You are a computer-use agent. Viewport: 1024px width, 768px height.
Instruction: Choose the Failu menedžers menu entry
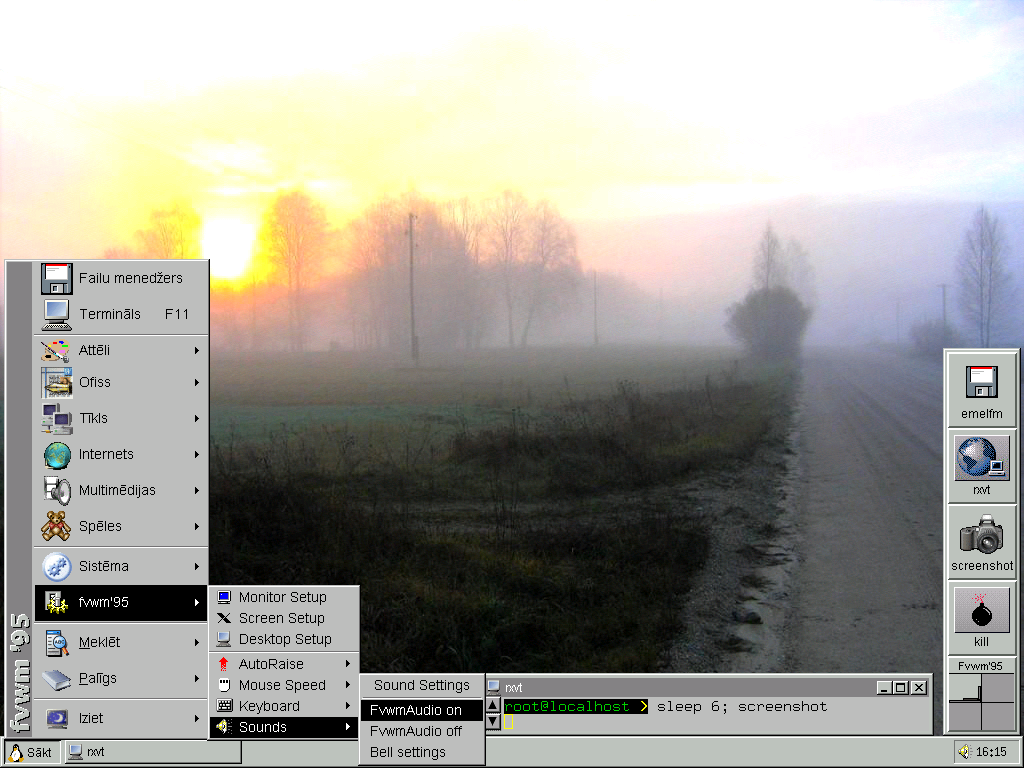121,278
